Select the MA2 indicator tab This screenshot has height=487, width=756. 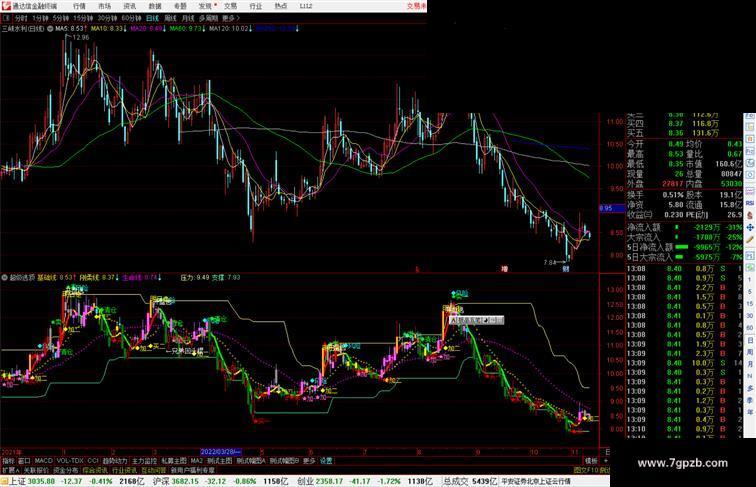point(196,461)
